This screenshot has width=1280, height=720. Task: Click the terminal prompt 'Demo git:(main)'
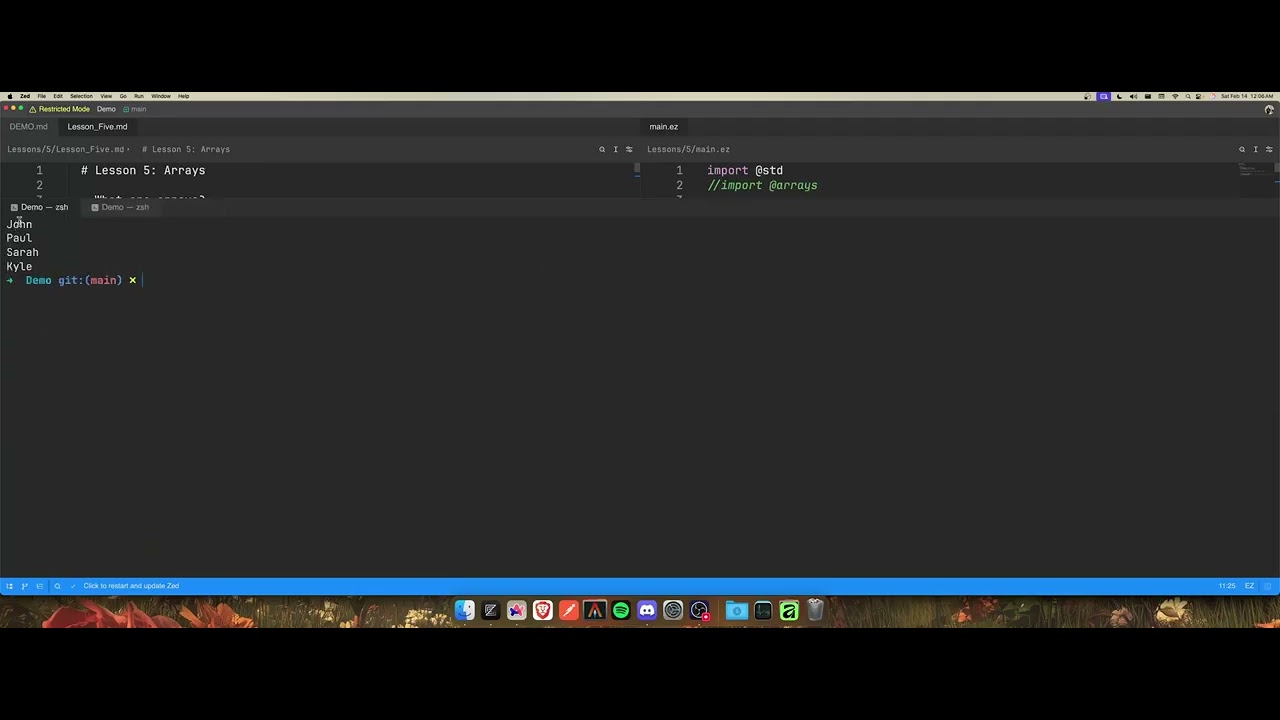tap(73, 280)
